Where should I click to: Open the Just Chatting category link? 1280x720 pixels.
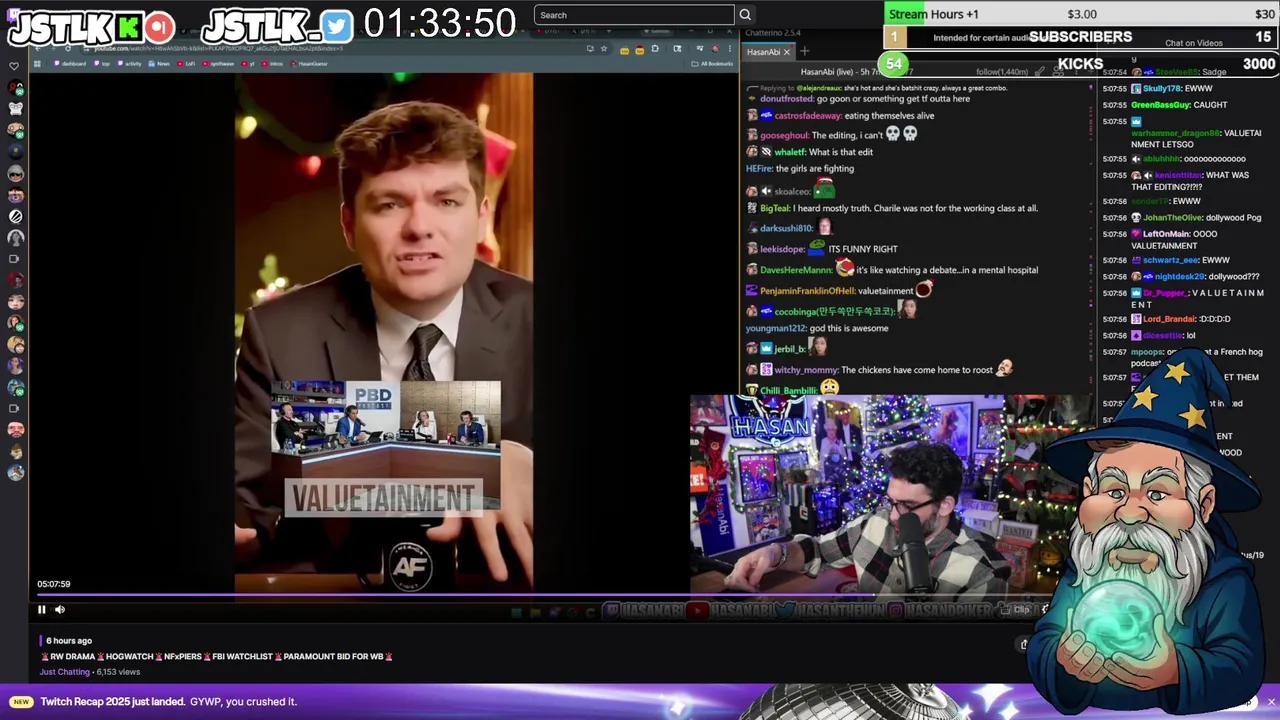tap(65, 672)
